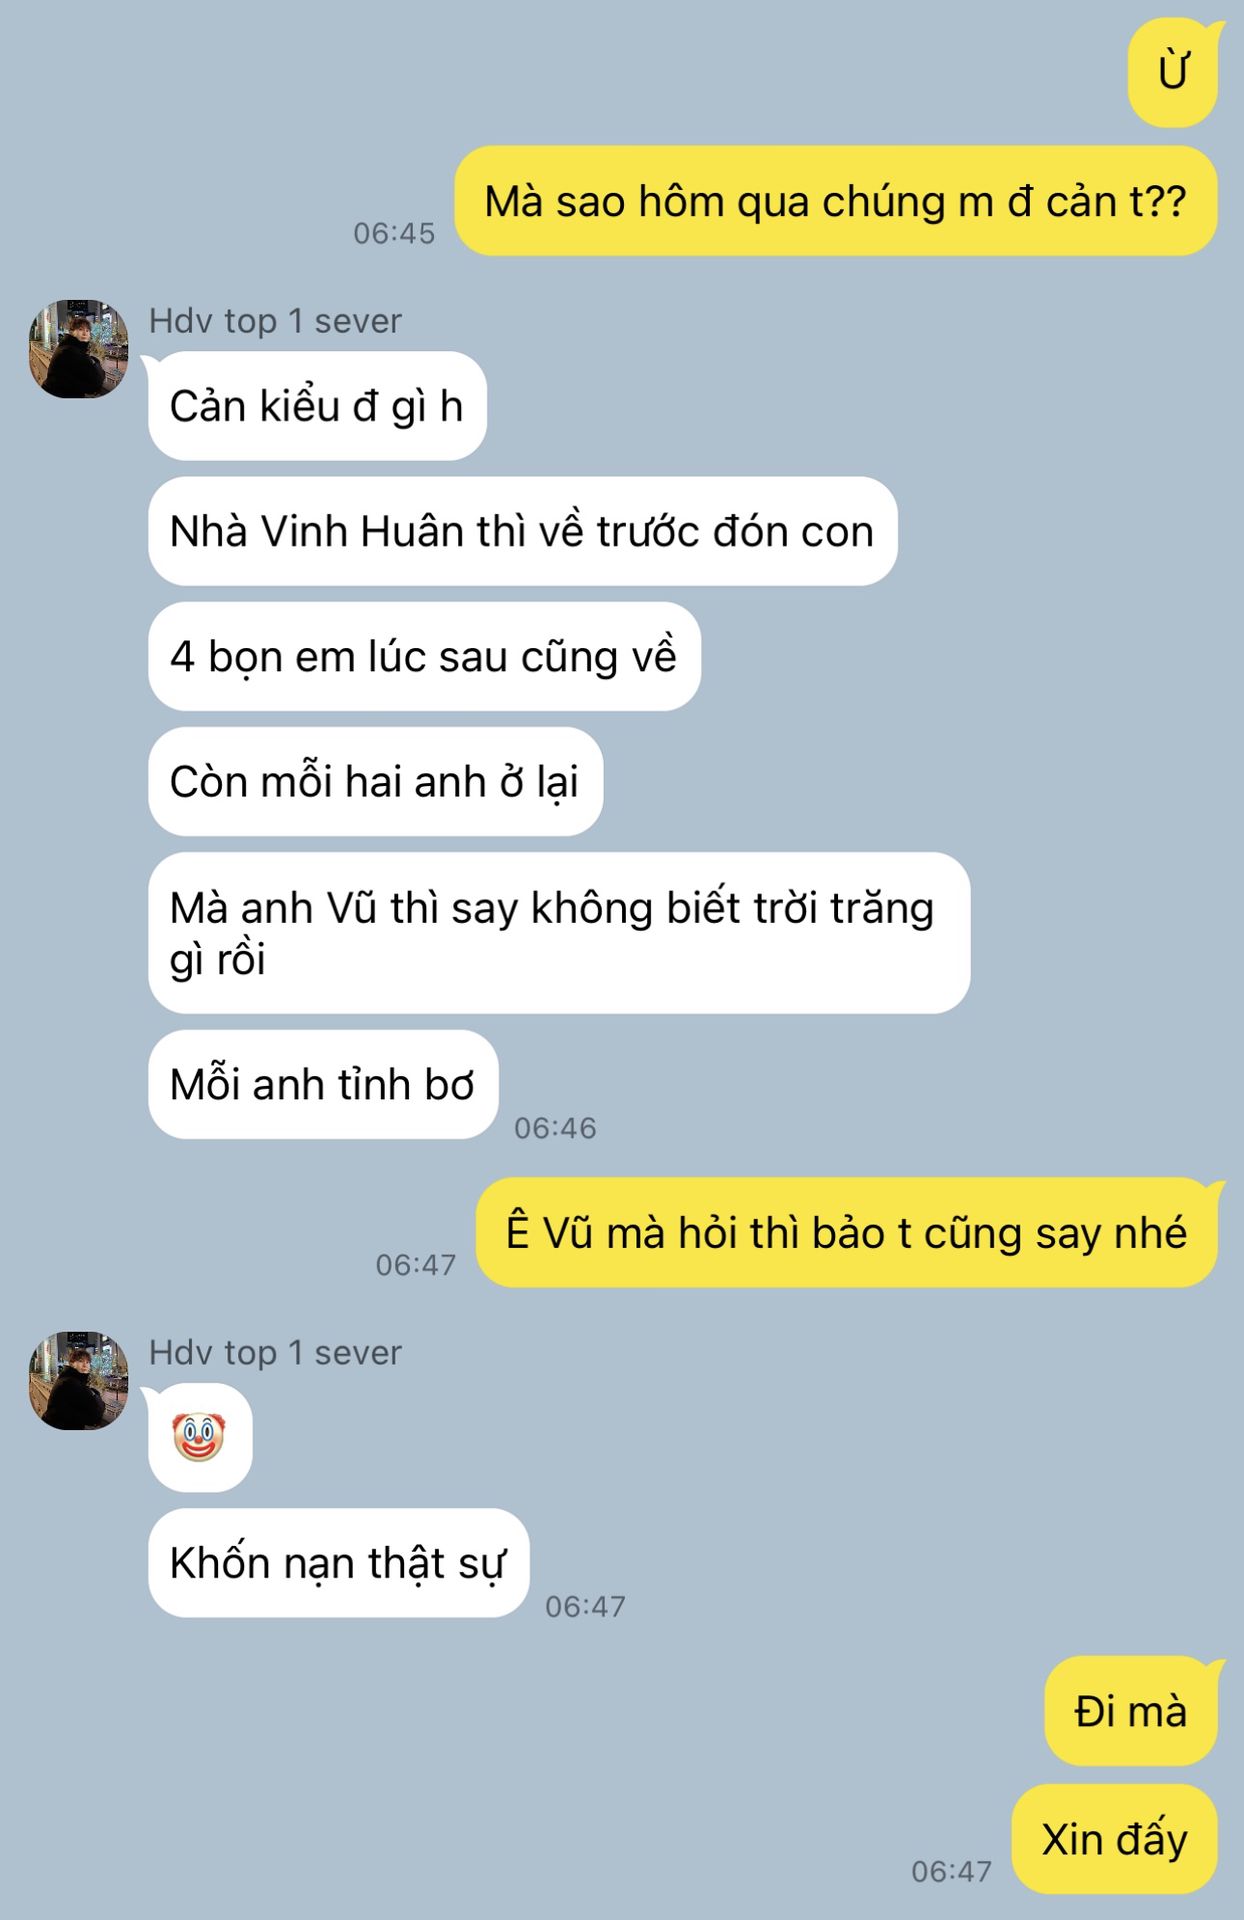Open the lower Hdv top 1 sever avatar
The height and width of the screenshot is (1920, 1244).
click(79, 1380)
